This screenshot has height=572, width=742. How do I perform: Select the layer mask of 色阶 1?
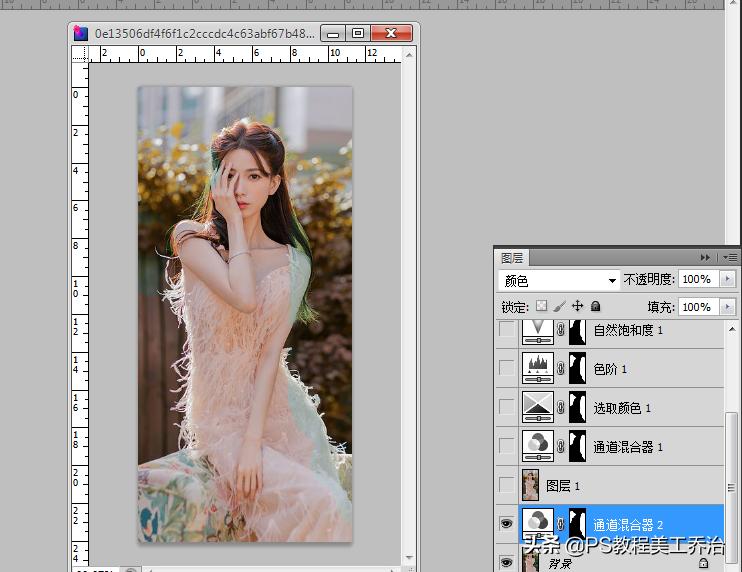pos(577,369)
